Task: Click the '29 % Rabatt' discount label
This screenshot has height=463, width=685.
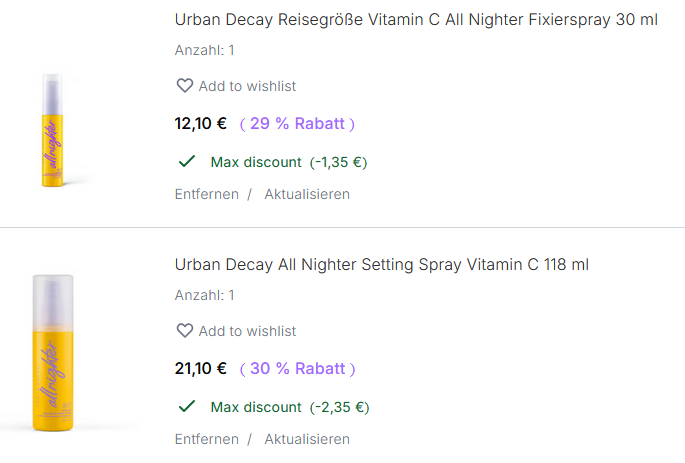Action: click(x=297, y=124)
